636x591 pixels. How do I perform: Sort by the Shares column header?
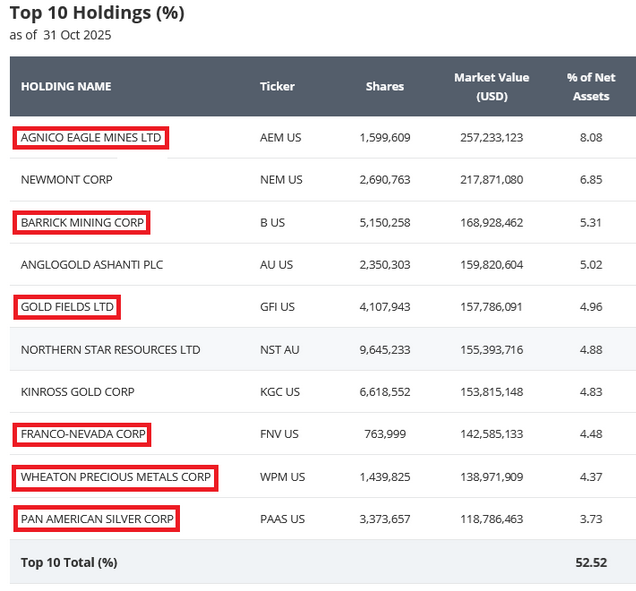385,86
